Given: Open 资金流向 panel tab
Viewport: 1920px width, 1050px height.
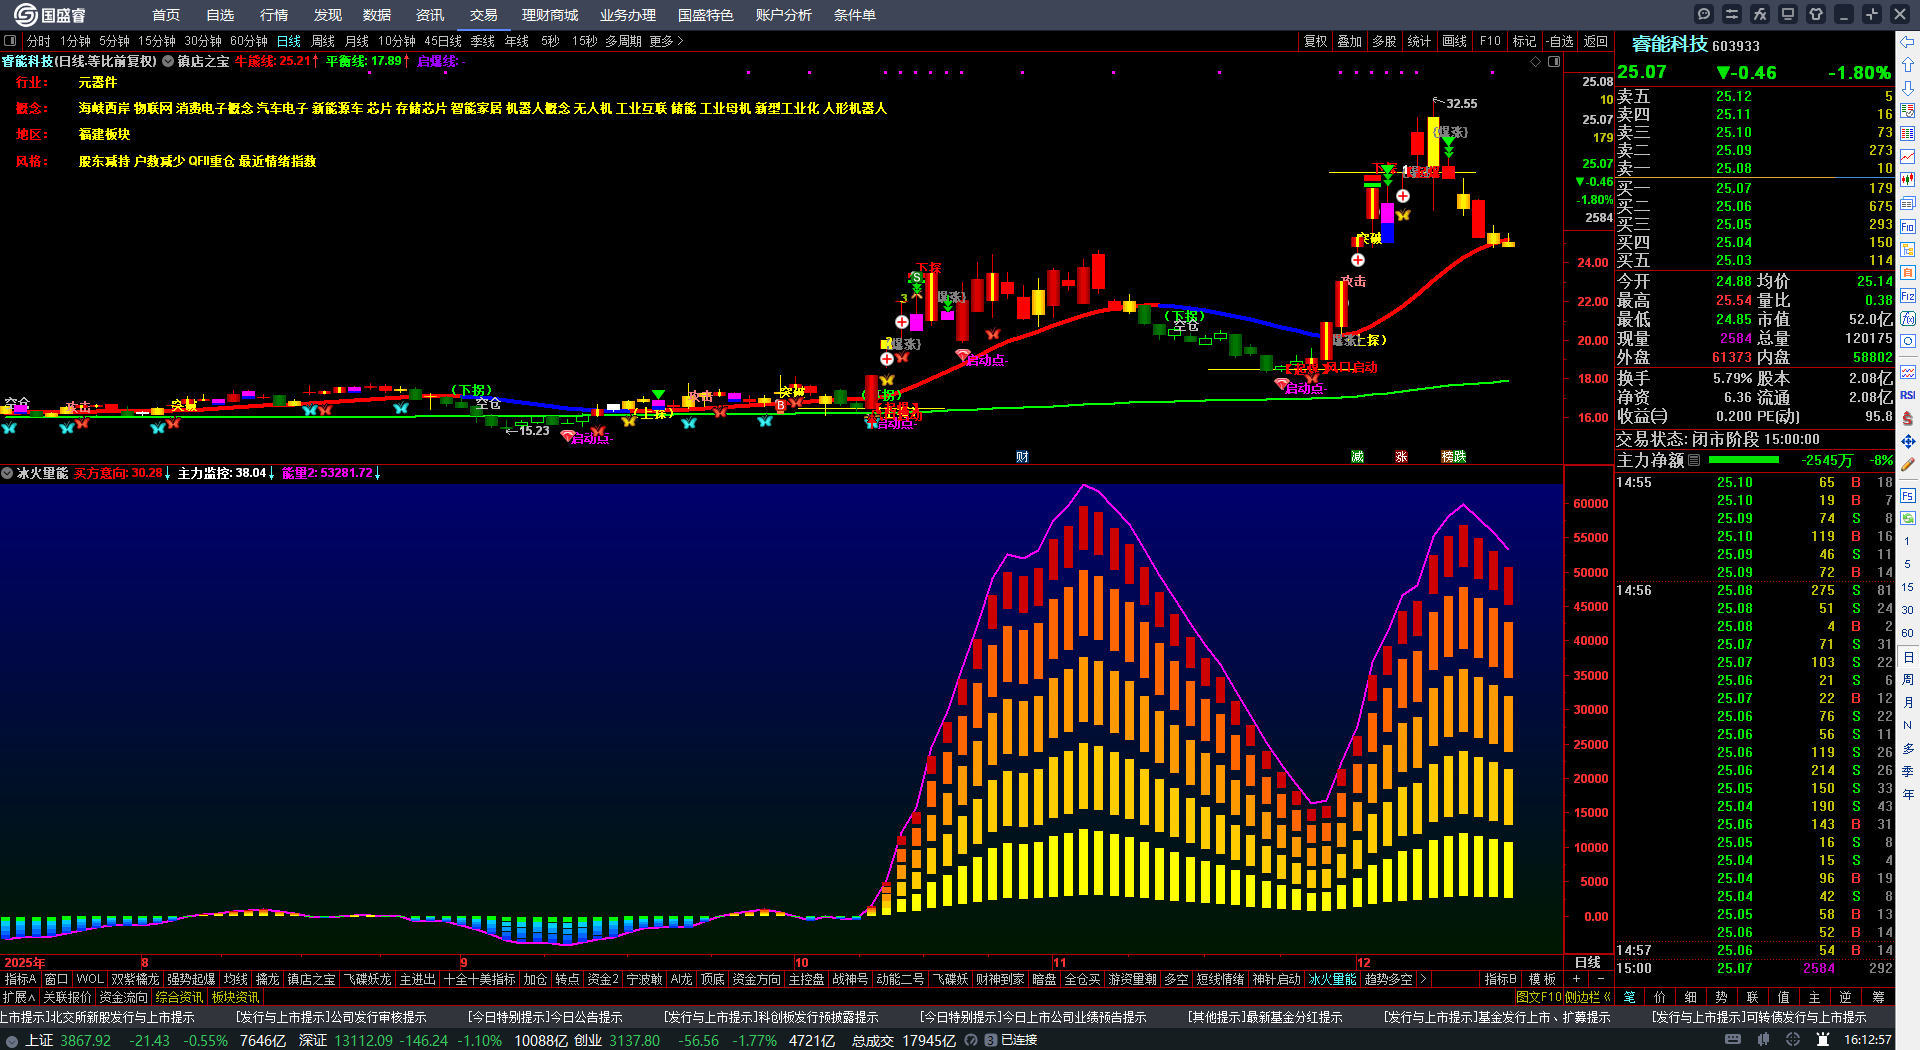Looking at the screenshot, I should tap(123, 997).
